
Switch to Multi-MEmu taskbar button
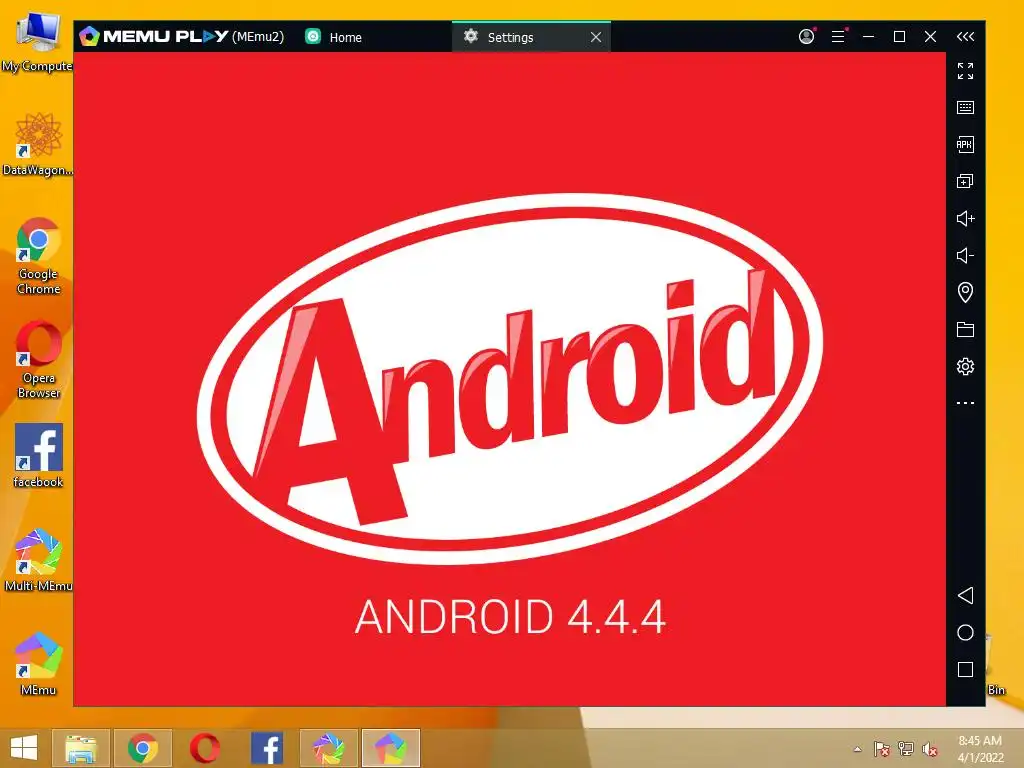(x=328, y=748)
